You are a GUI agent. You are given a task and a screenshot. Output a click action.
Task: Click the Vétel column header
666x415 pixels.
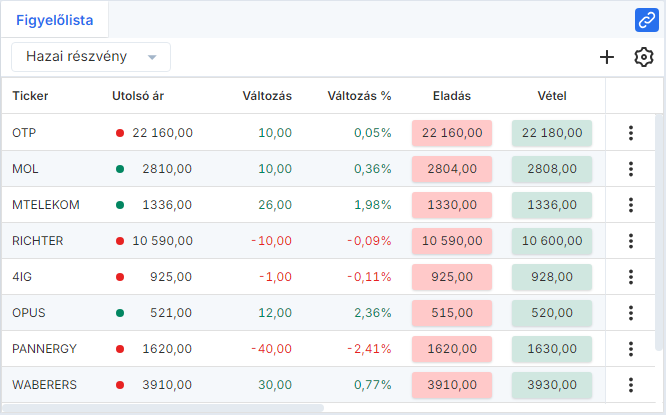click(552, 96)
